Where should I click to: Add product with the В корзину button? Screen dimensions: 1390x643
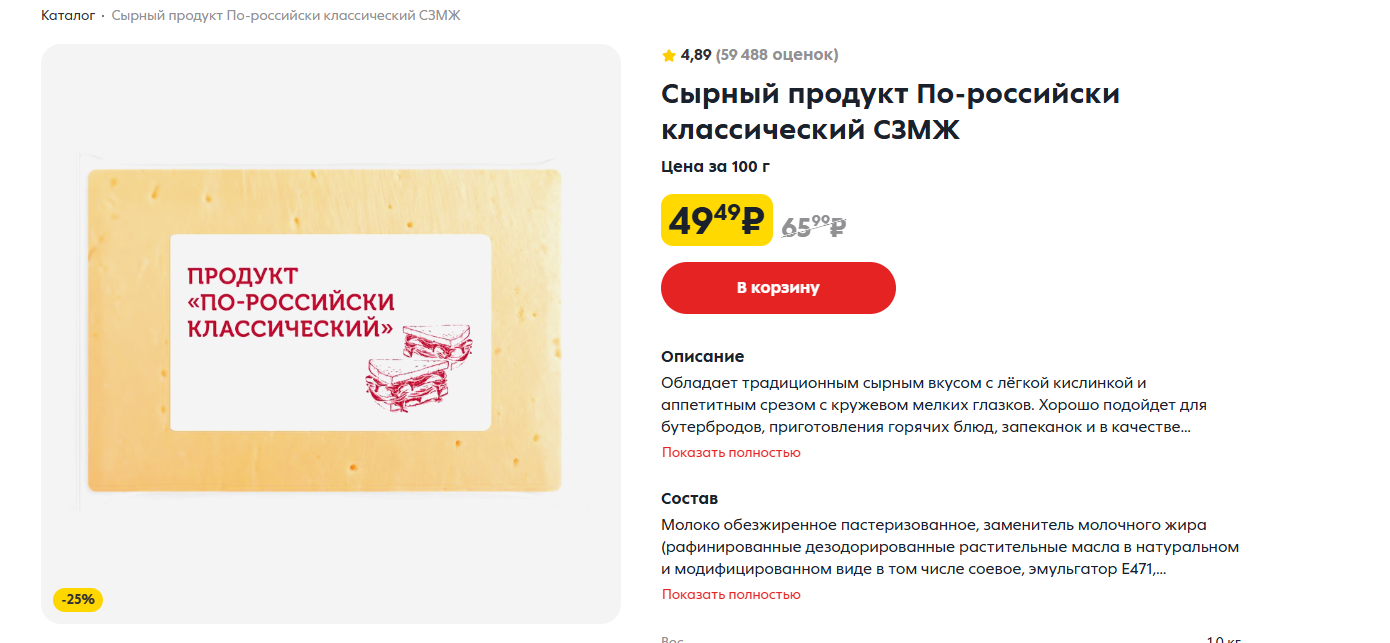point(778,288)
